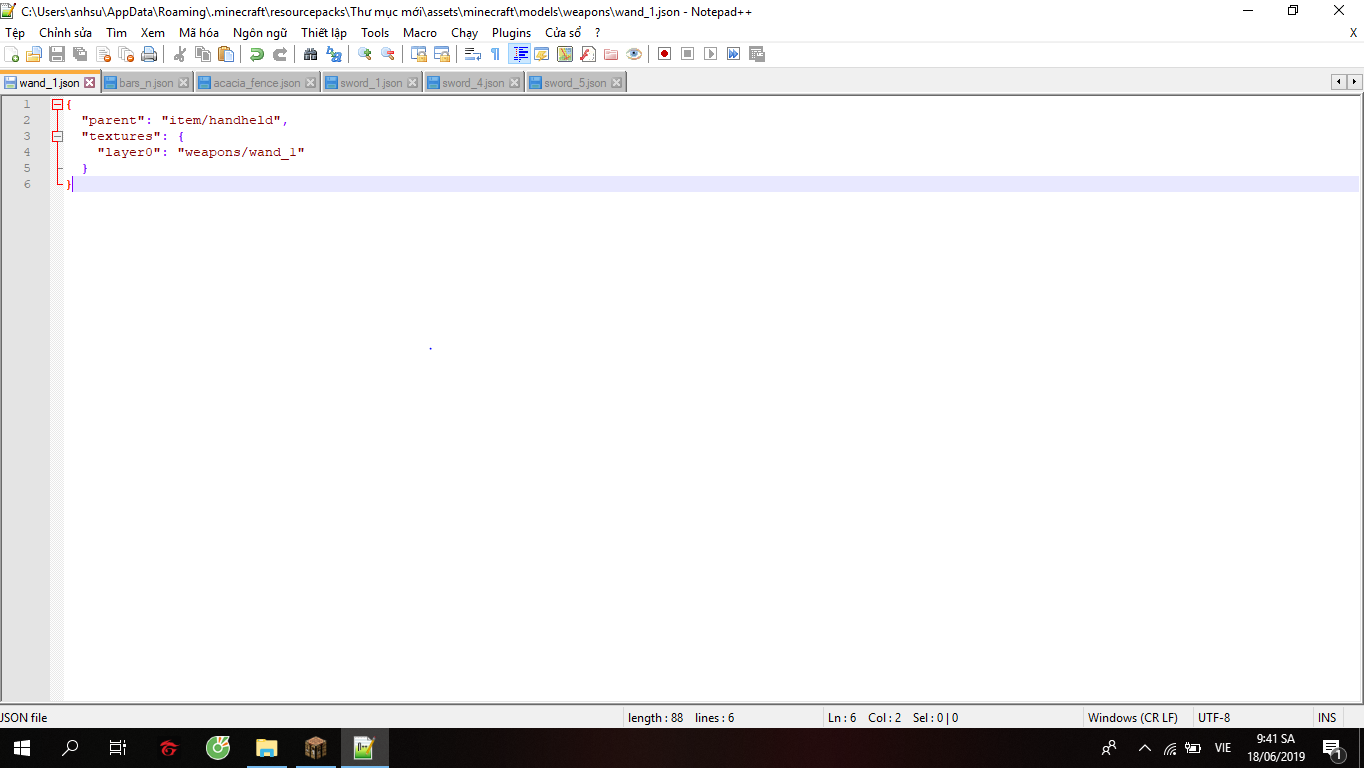Toggle word wrap in the toolbar
This screenshot has width=1364, height=768.
473,54
